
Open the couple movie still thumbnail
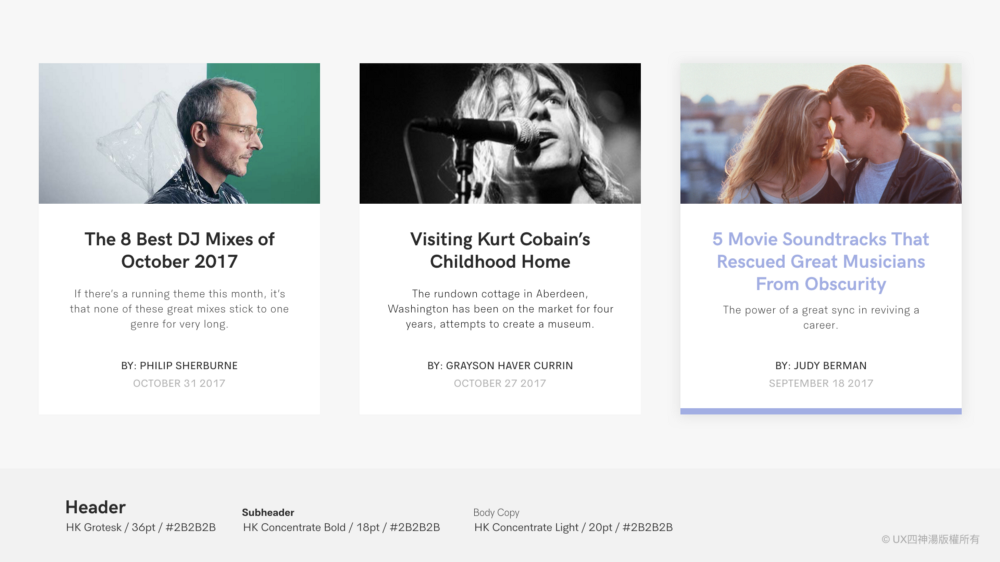pyautogui.click(x=821, y=133)
